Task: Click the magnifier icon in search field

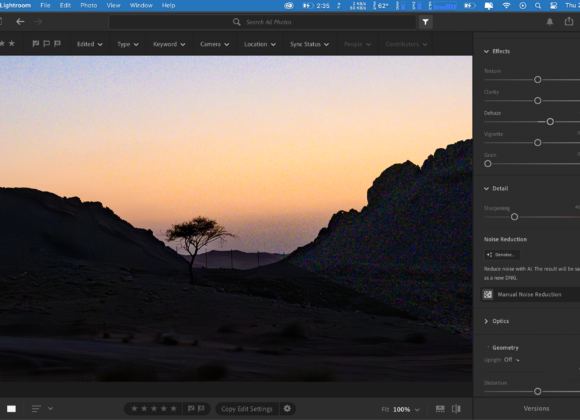Action: tap(237, 22)
